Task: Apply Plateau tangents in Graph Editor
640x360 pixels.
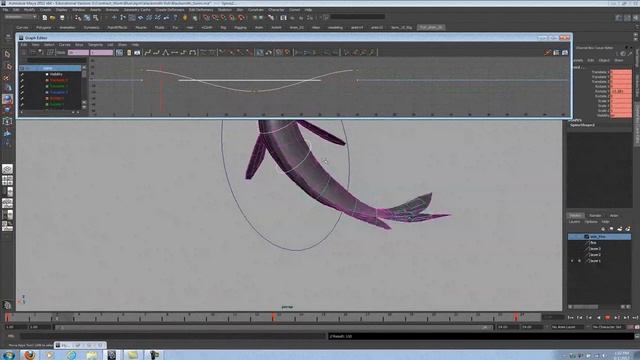Action: (x=192, y=52)
